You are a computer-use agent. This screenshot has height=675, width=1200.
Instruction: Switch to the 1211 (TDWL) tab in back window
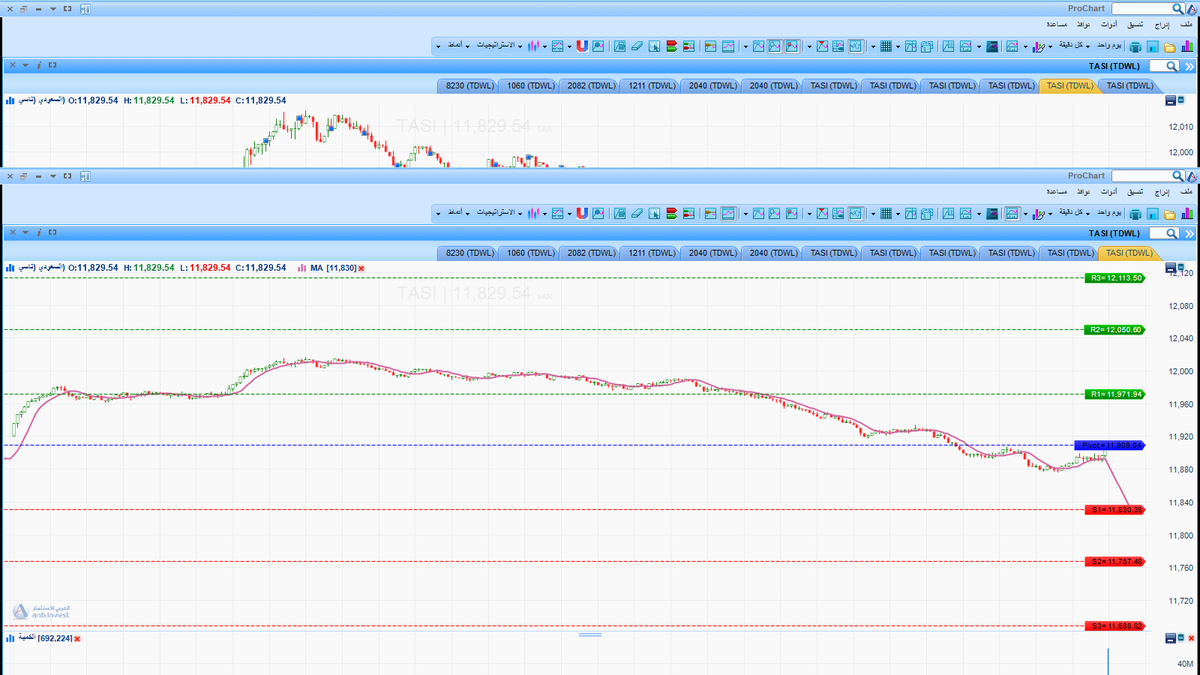click(650, 85)
